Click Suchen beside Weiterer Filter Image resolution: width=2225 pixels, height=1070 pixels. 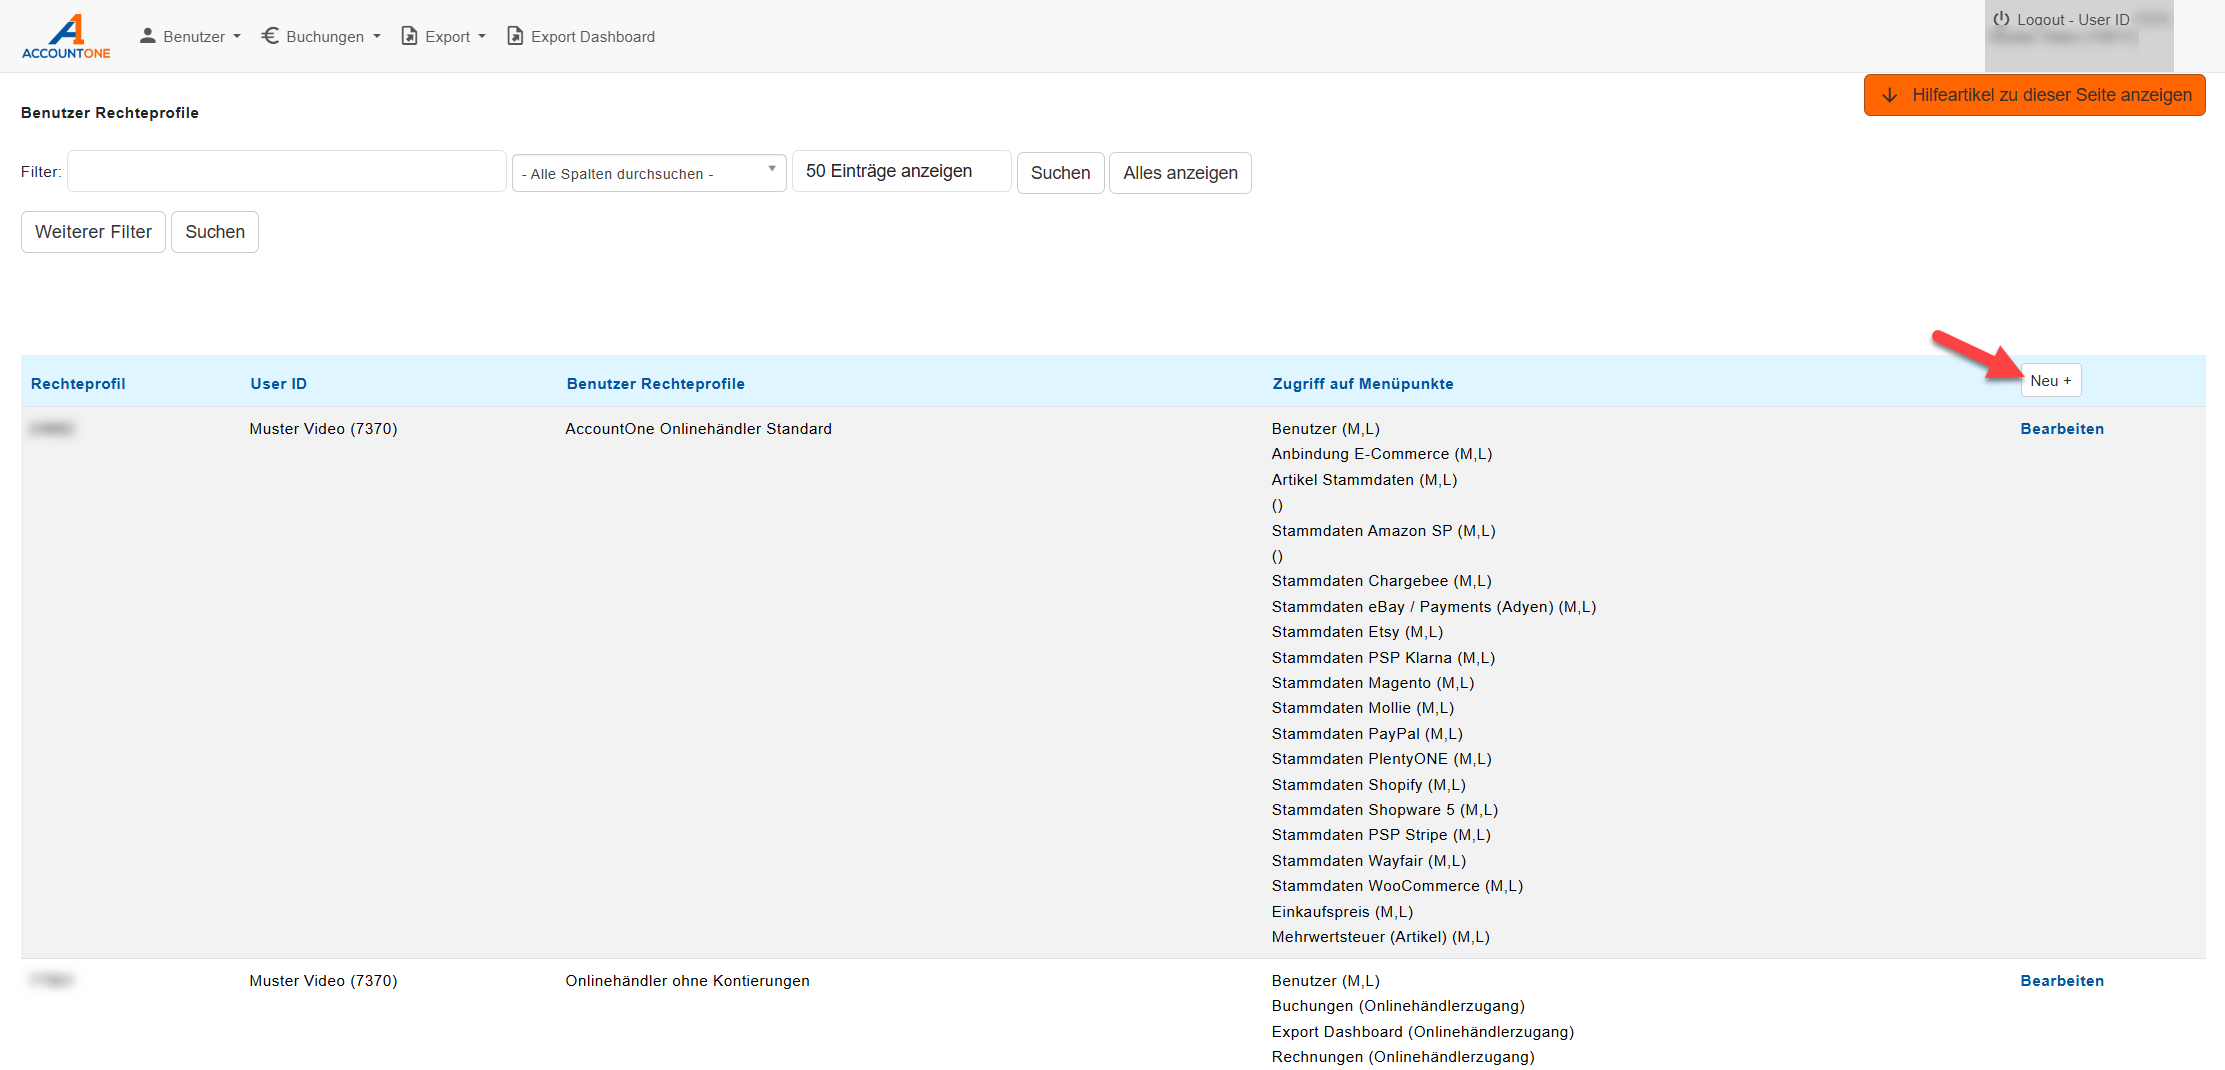(x=215, y=232)
